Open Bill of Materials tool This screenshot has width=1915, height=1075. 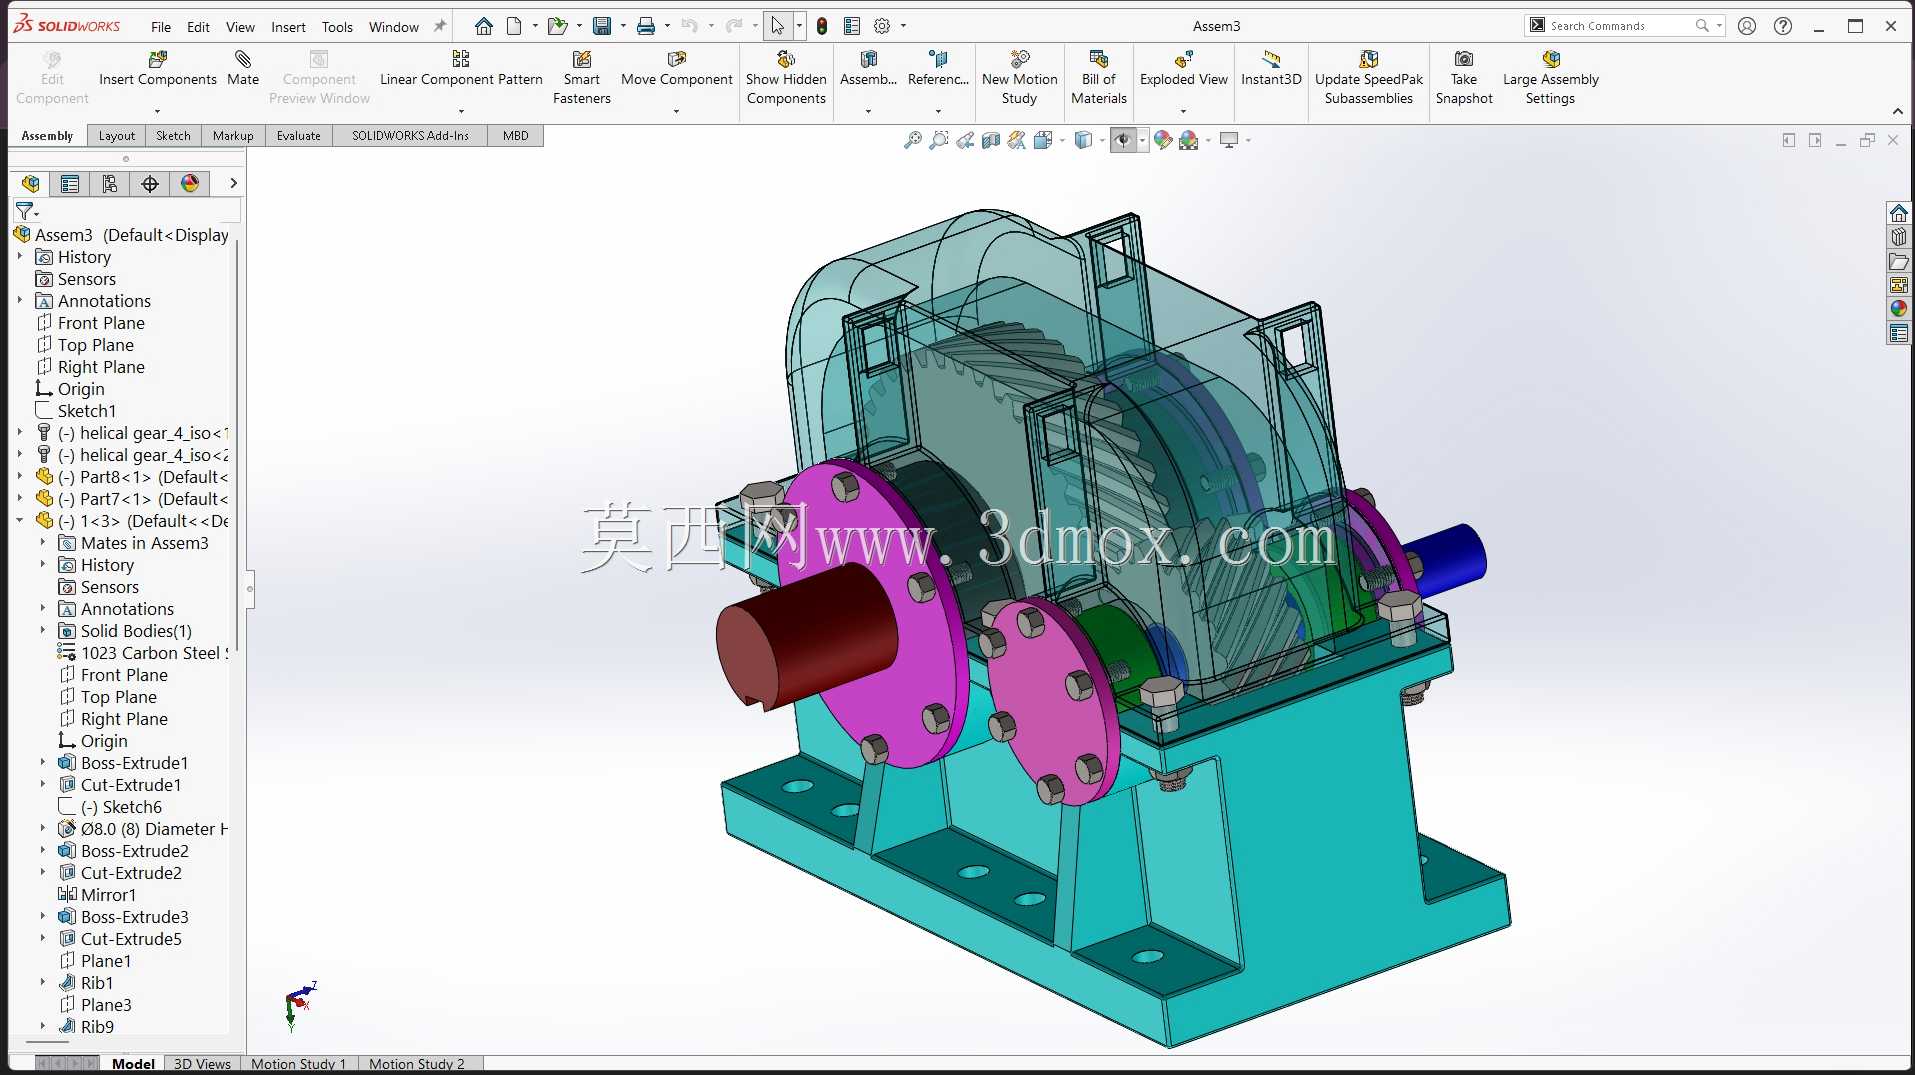(1098, 77)
